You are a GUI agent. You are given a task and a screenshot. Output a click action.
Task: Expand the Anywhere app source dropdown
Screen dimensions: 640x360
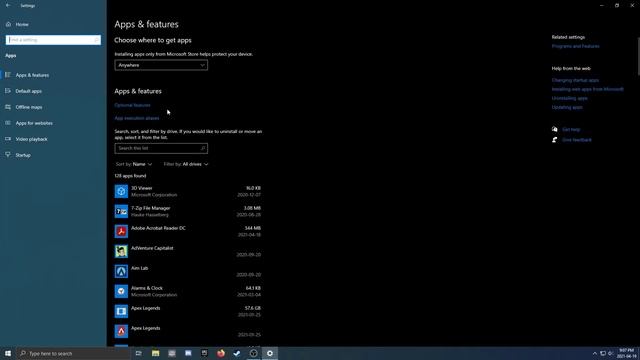[x=161, y=65]
